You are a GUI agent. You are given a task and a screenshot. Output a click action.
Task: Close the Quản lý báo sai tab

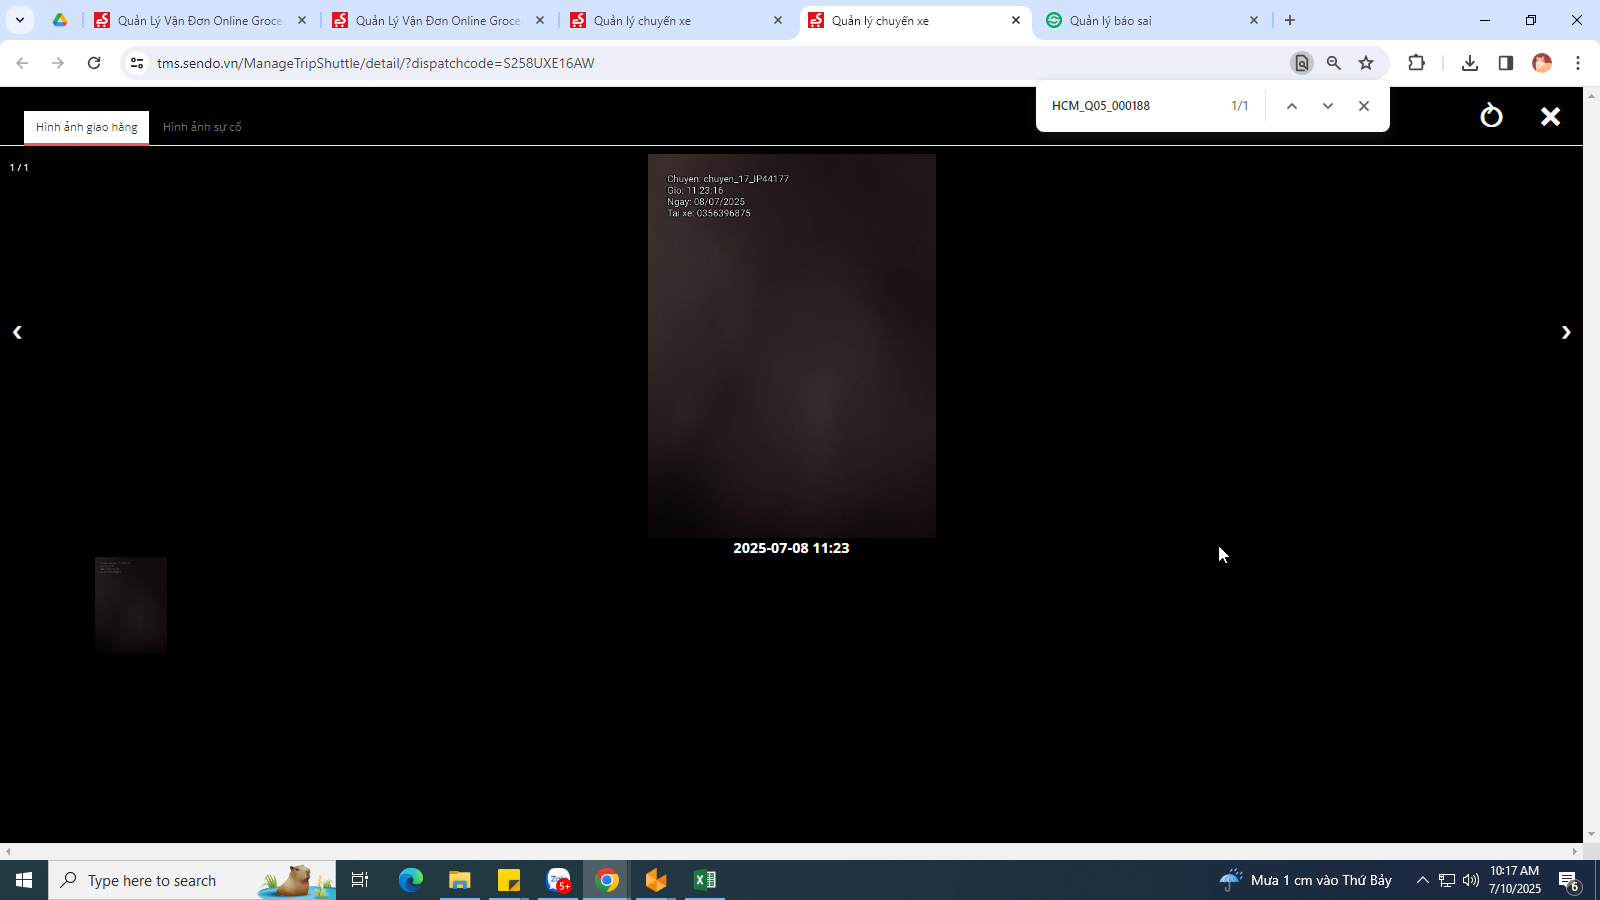pos(1254,20)
